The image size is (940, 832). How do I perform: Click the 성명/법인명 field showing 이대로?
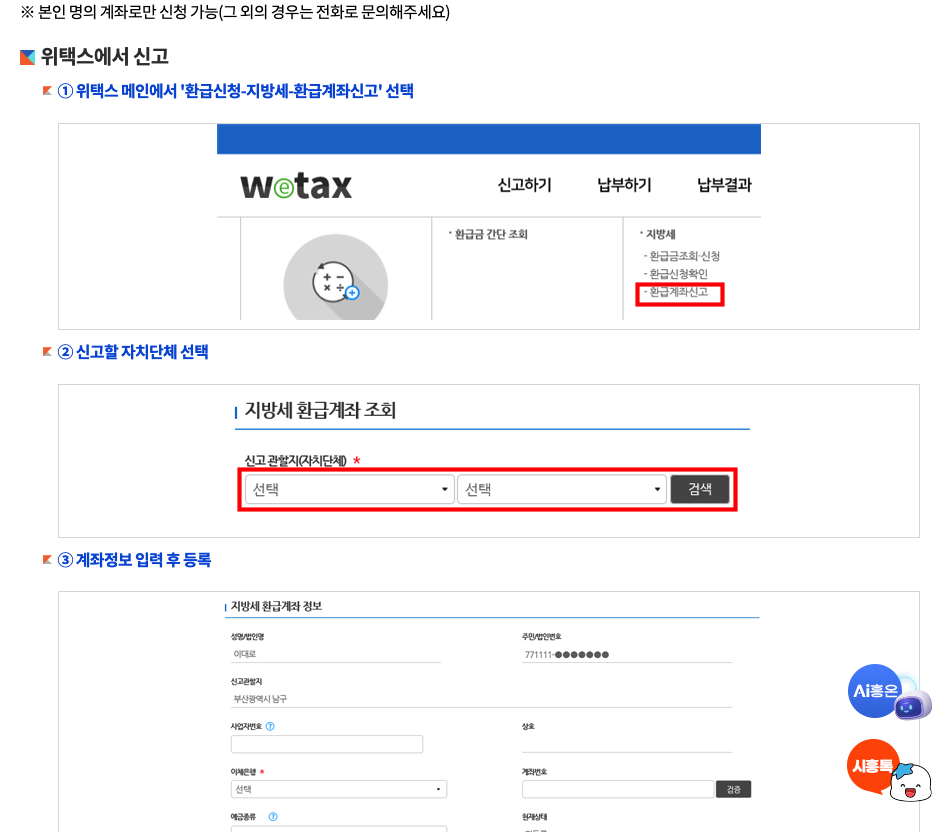(336, 654)
